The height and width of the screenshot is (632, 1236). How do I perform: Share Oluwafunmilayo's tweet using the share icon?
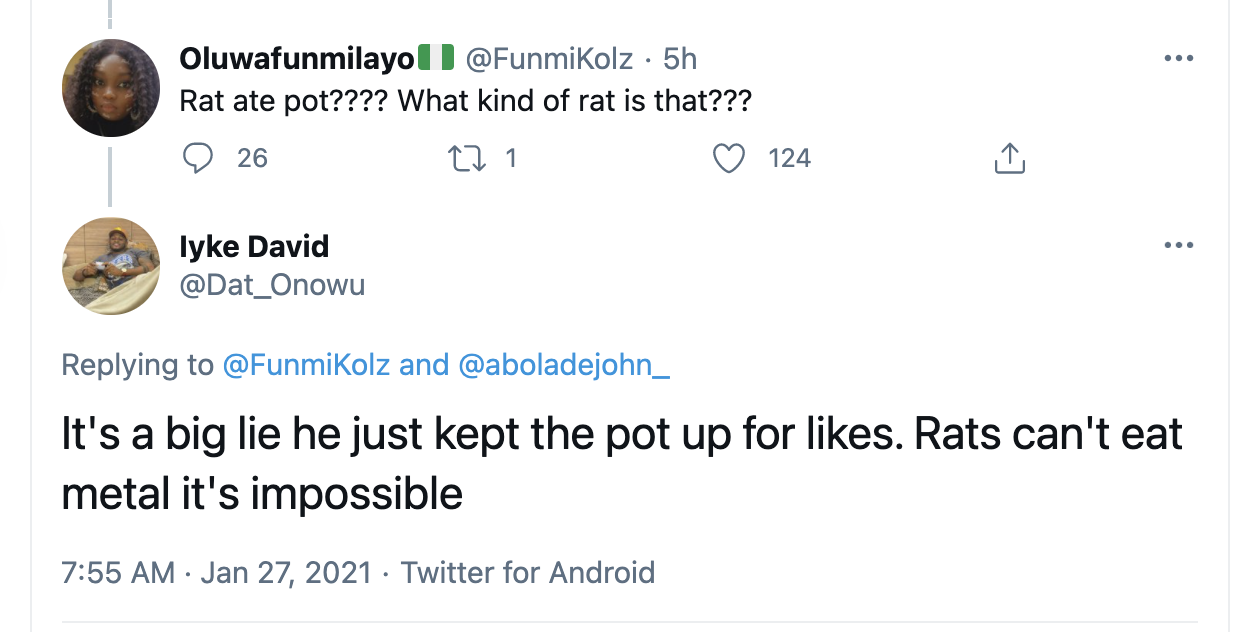point(1010,158)
